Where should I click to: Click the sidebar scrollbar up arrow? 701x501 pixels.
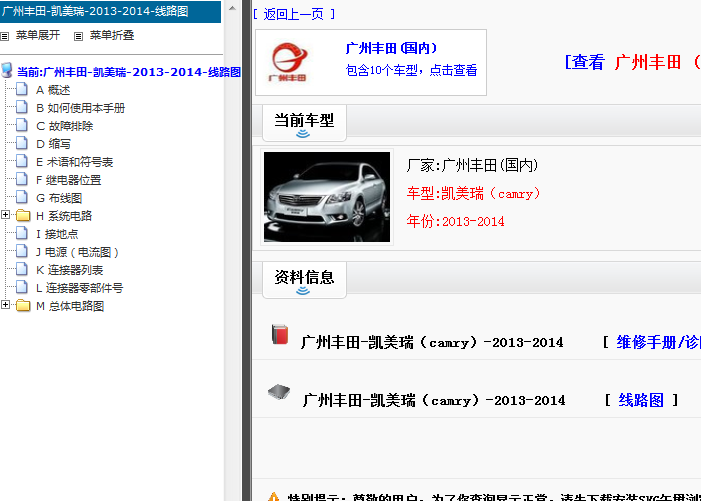(232, 8)
